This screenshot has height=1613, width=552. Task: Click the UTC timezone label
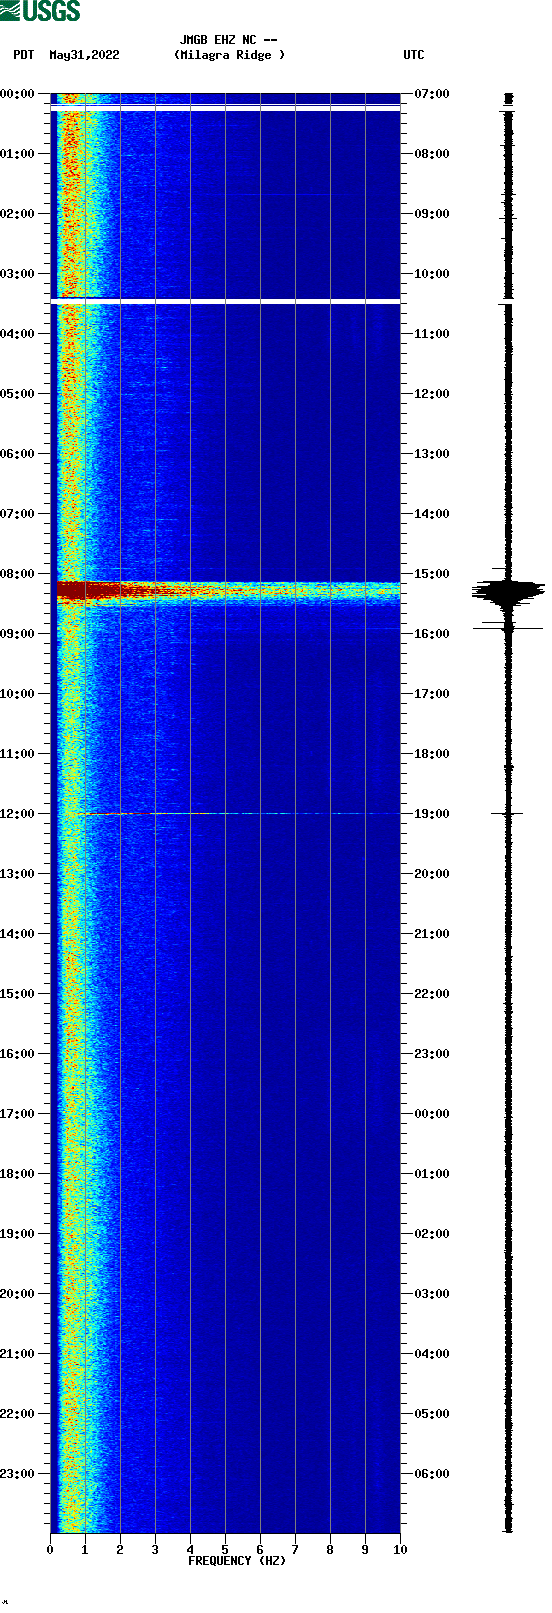point(414,55)
